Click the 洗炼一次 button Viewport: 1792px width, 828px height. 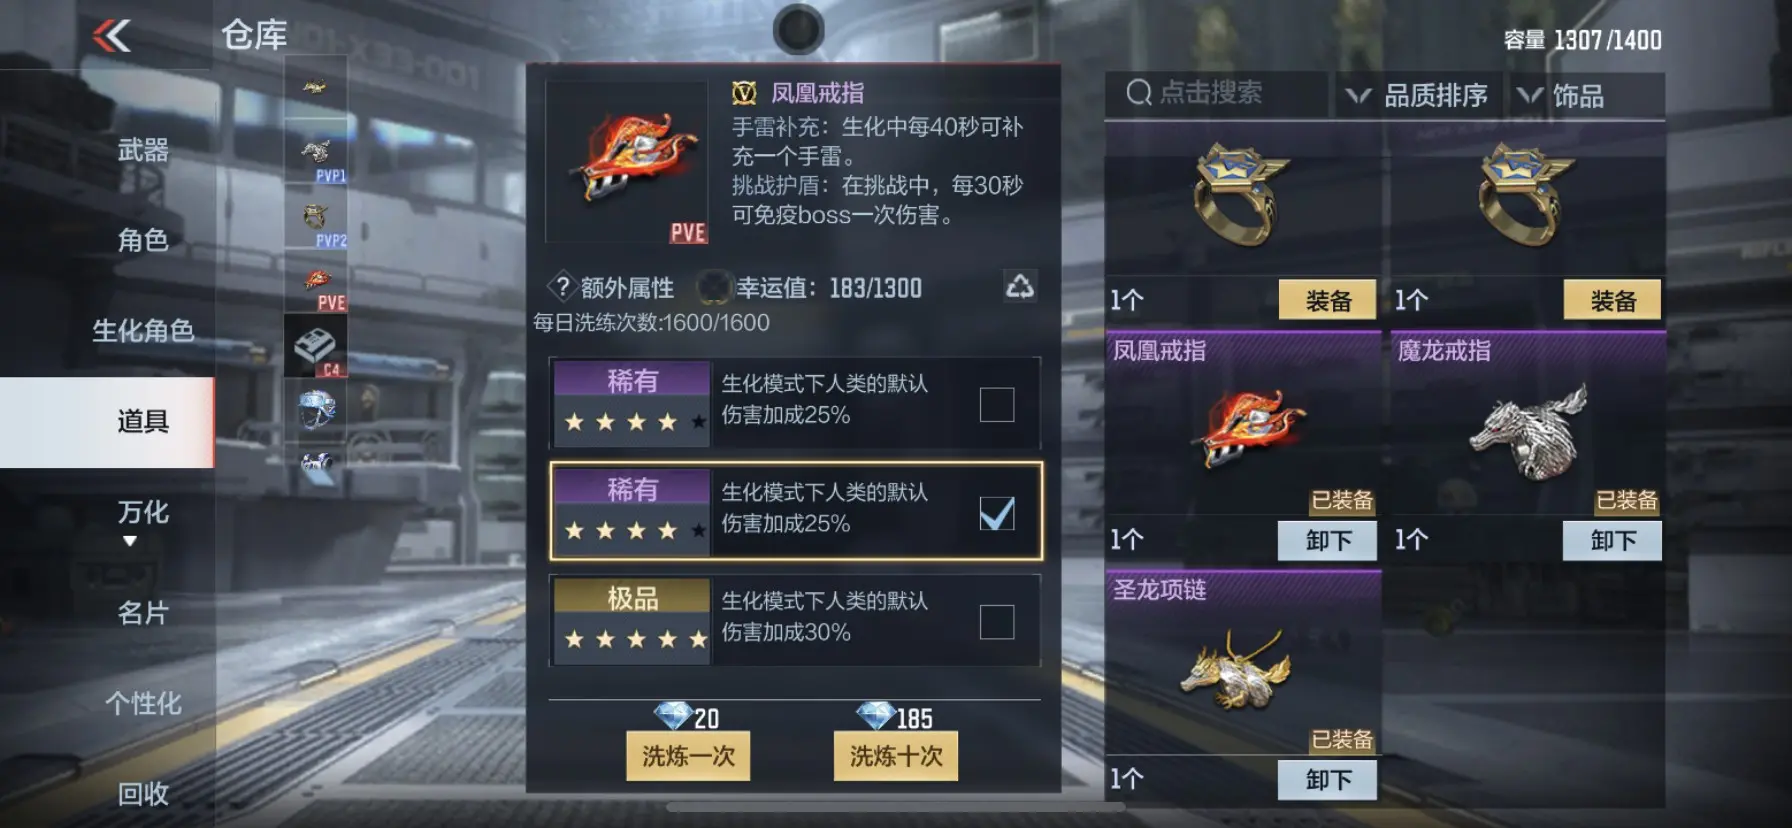pyautogui.click(x=688, y=756)
